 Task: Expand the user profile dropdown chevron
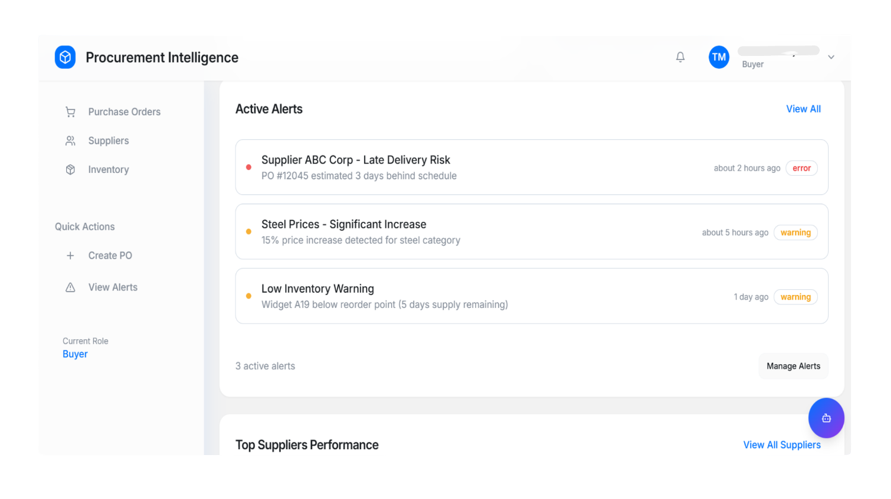831,58
